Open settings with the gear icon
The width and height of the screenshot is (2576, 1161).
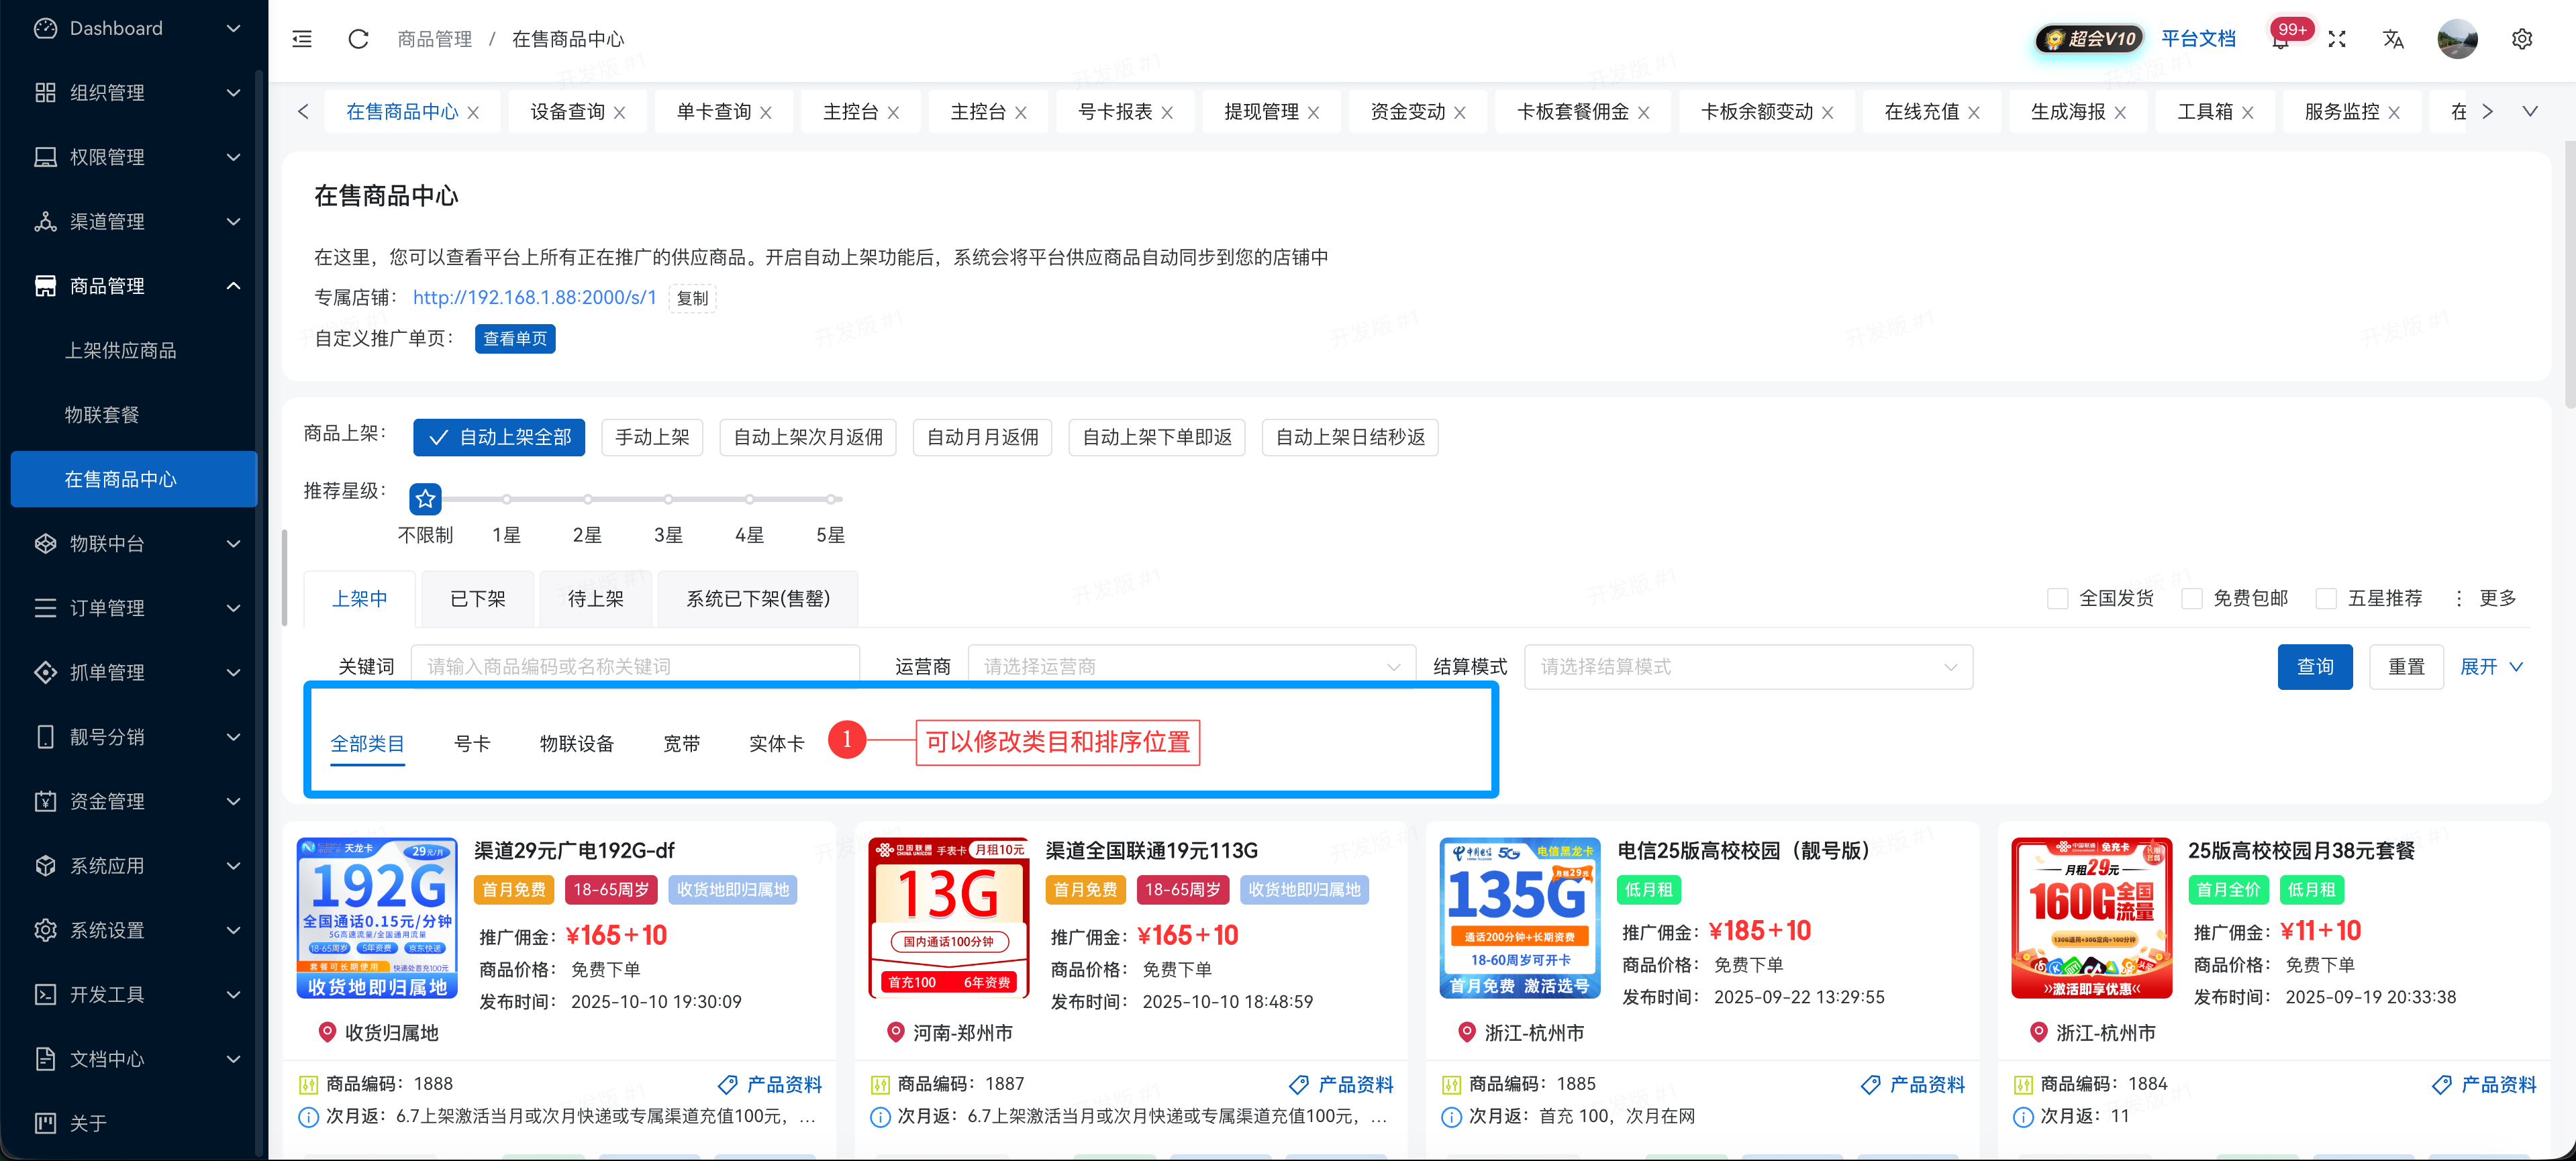2522,39
